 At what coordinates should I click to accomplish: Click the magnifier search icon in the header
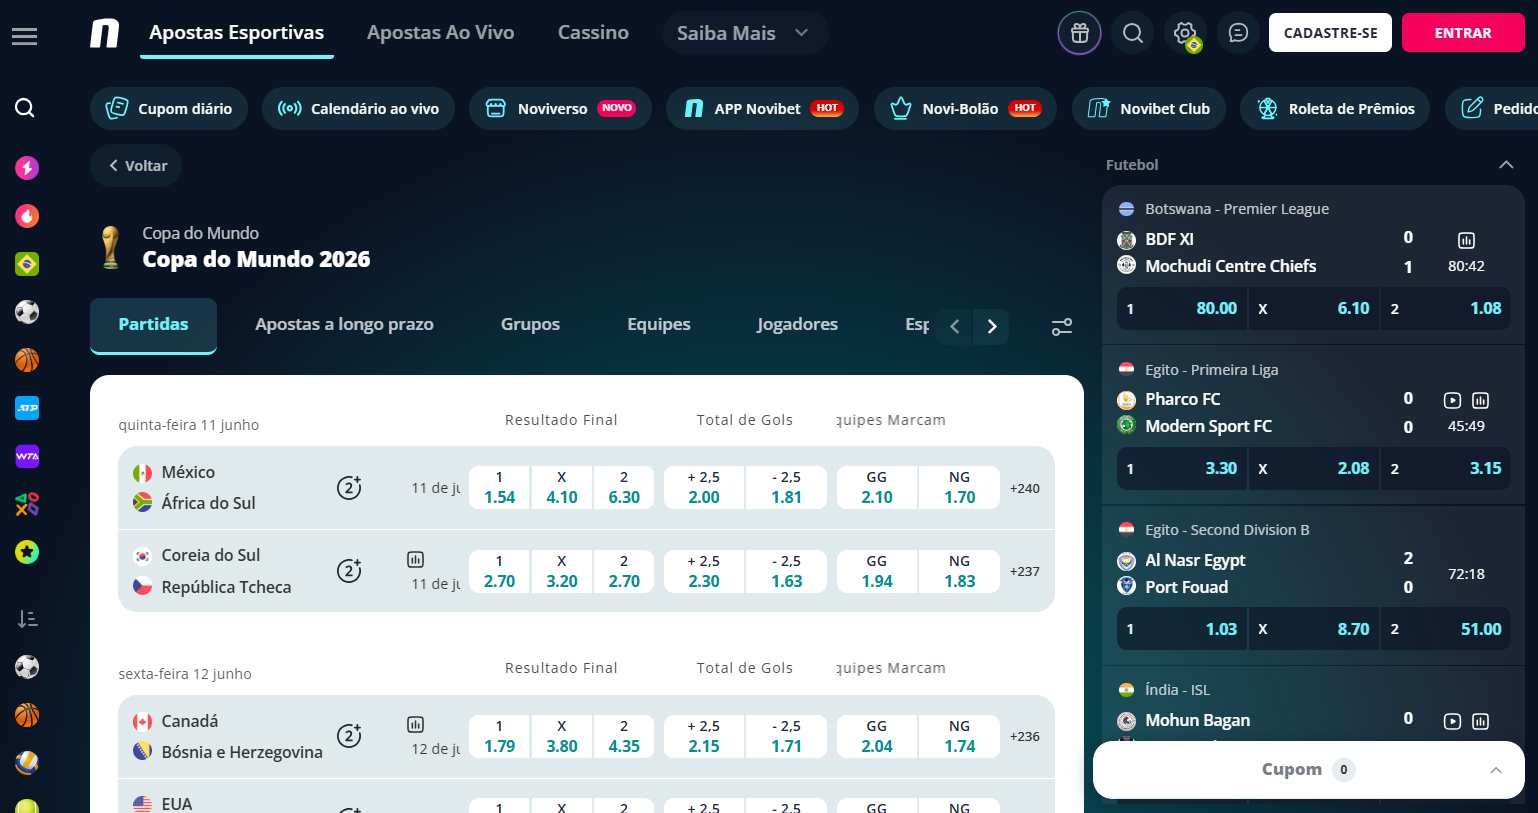point(1133,33)
